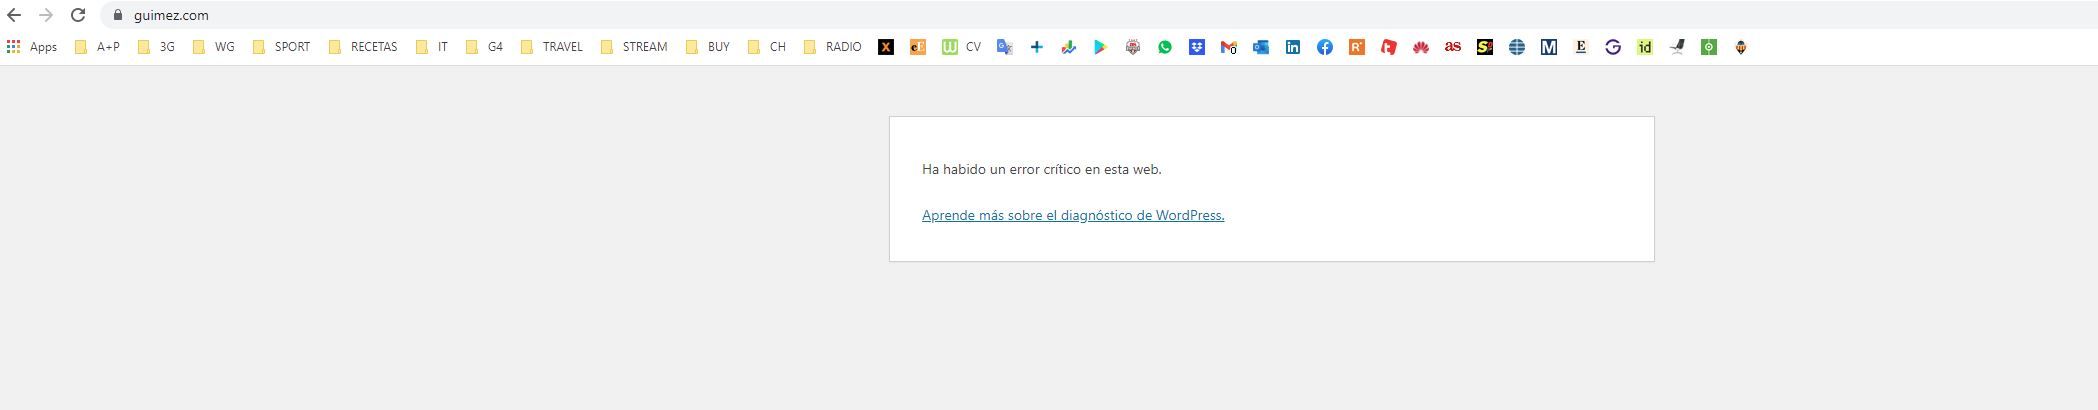Open the Huawei bookmark
Viewport: 2098px width, 410px height.
pyautogui.click(x=1421, y=47)
